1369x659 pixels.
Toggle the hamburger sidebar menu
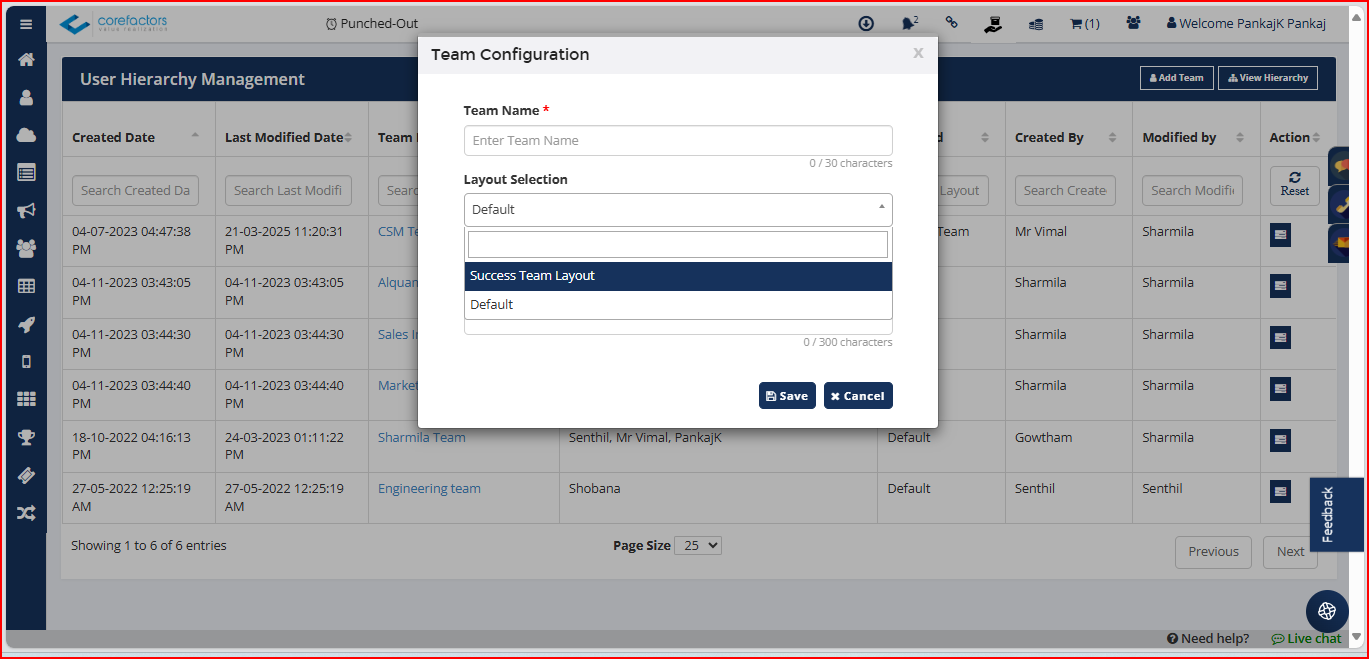(x=26, y=24)
